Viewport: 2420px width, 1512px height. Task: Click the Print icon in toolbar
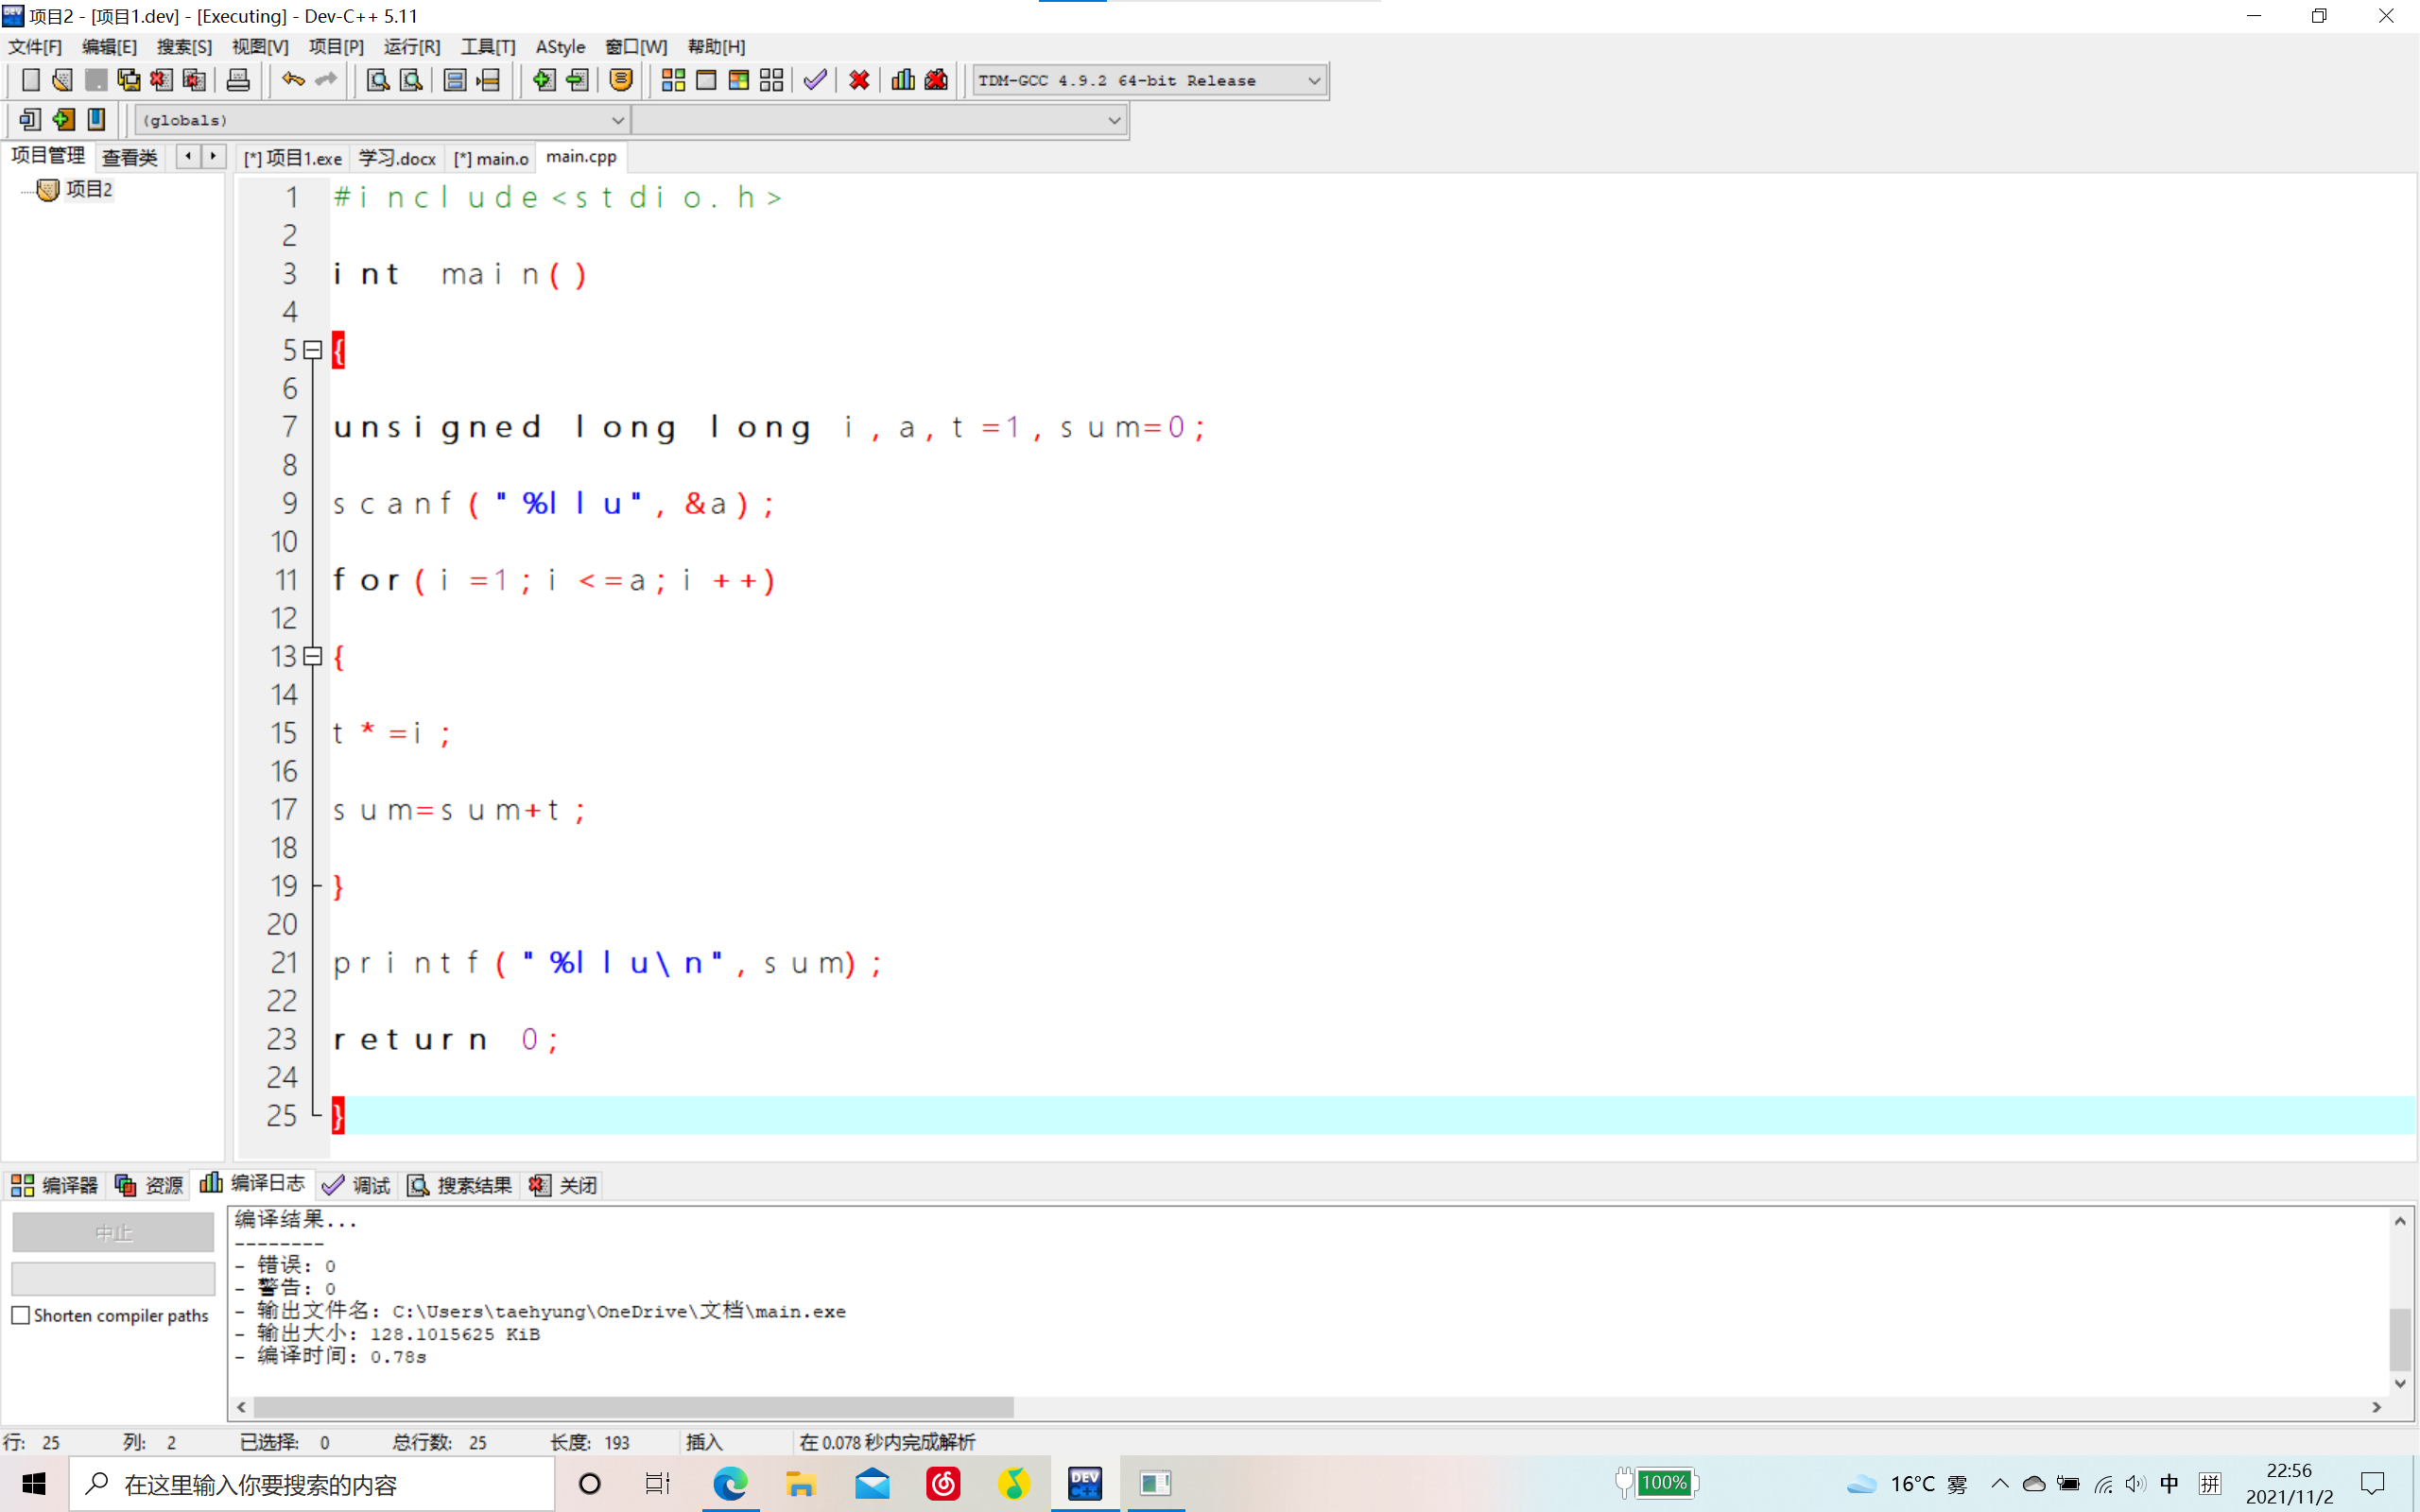[238, 80]
